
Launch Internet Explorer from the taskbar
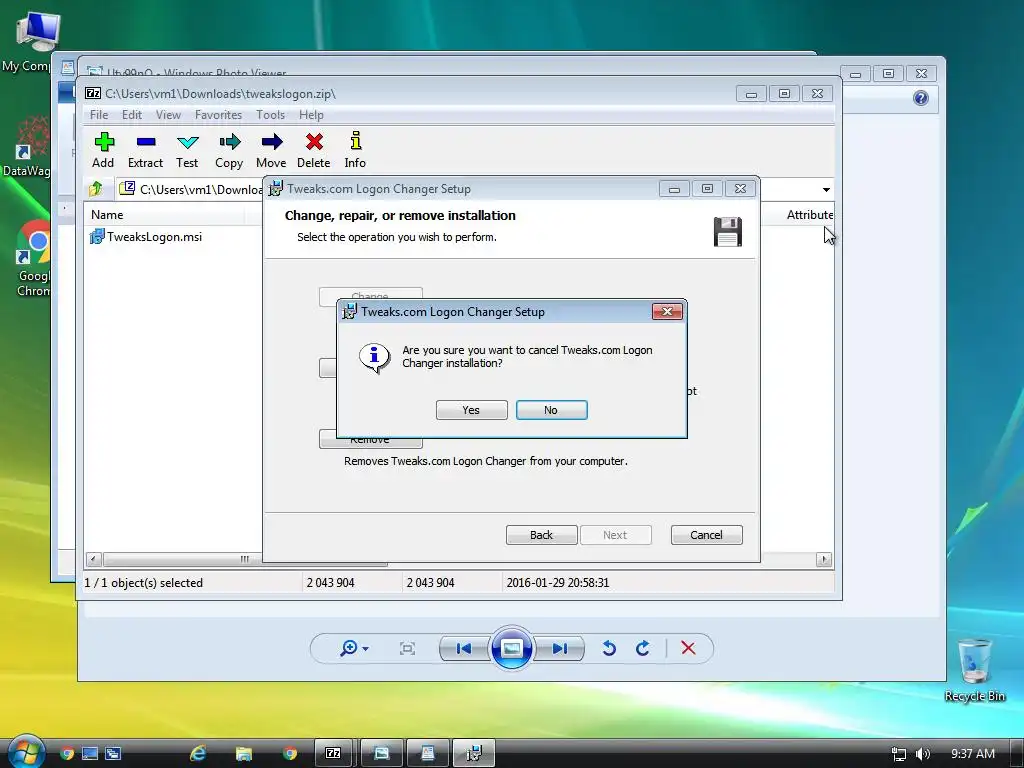(198, 754)
